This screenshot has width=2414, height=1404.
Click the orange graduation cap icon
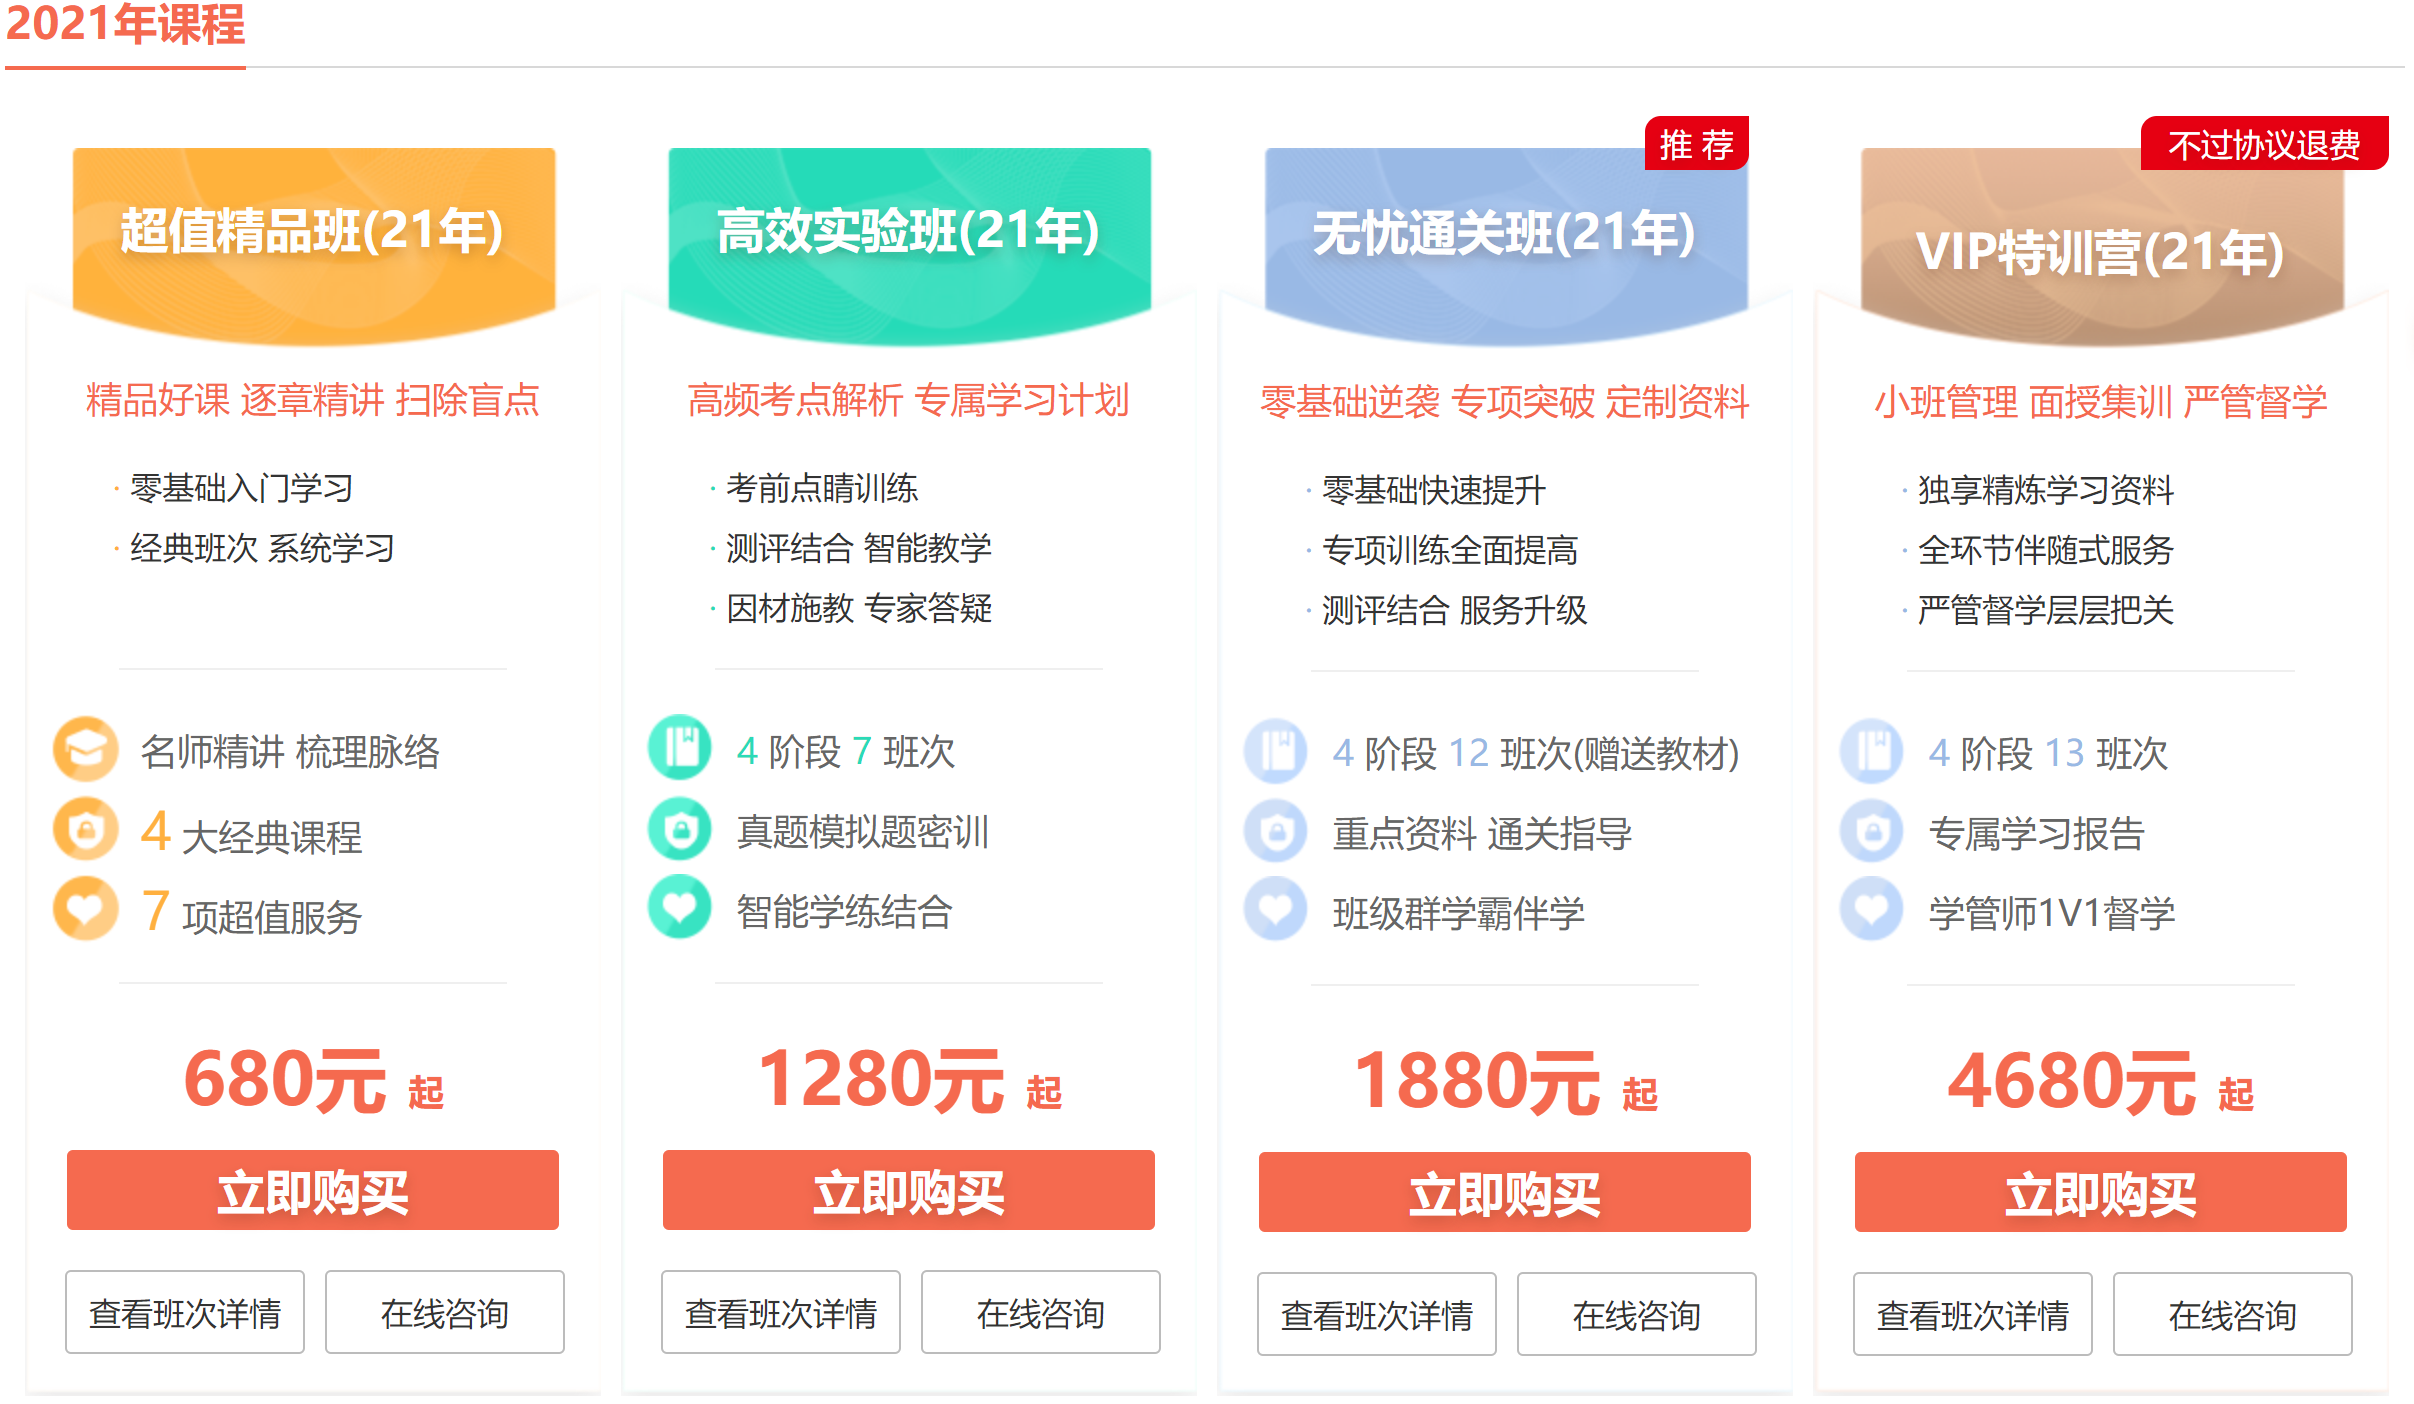click(x=86, y=749)
